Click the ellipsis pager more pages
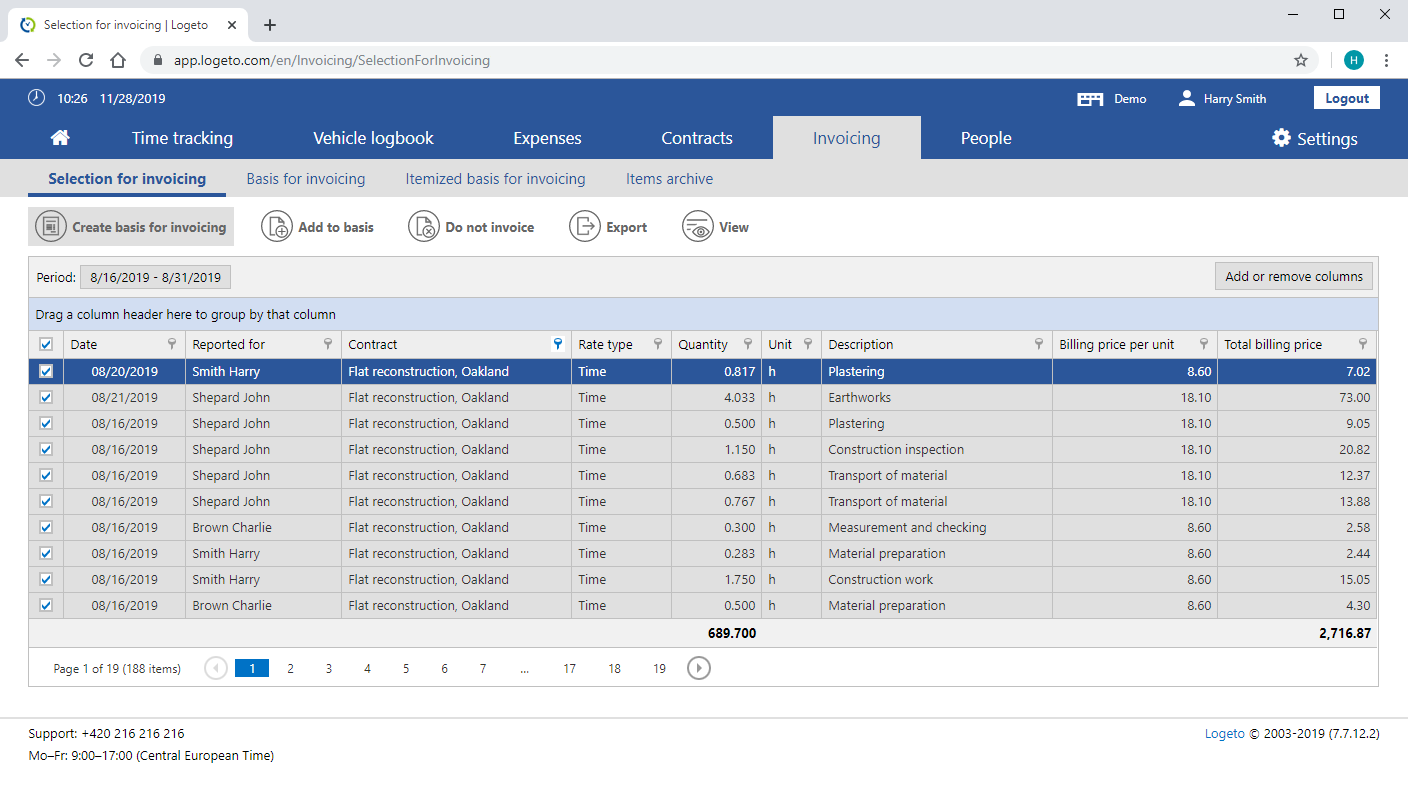 click(525, 669)
